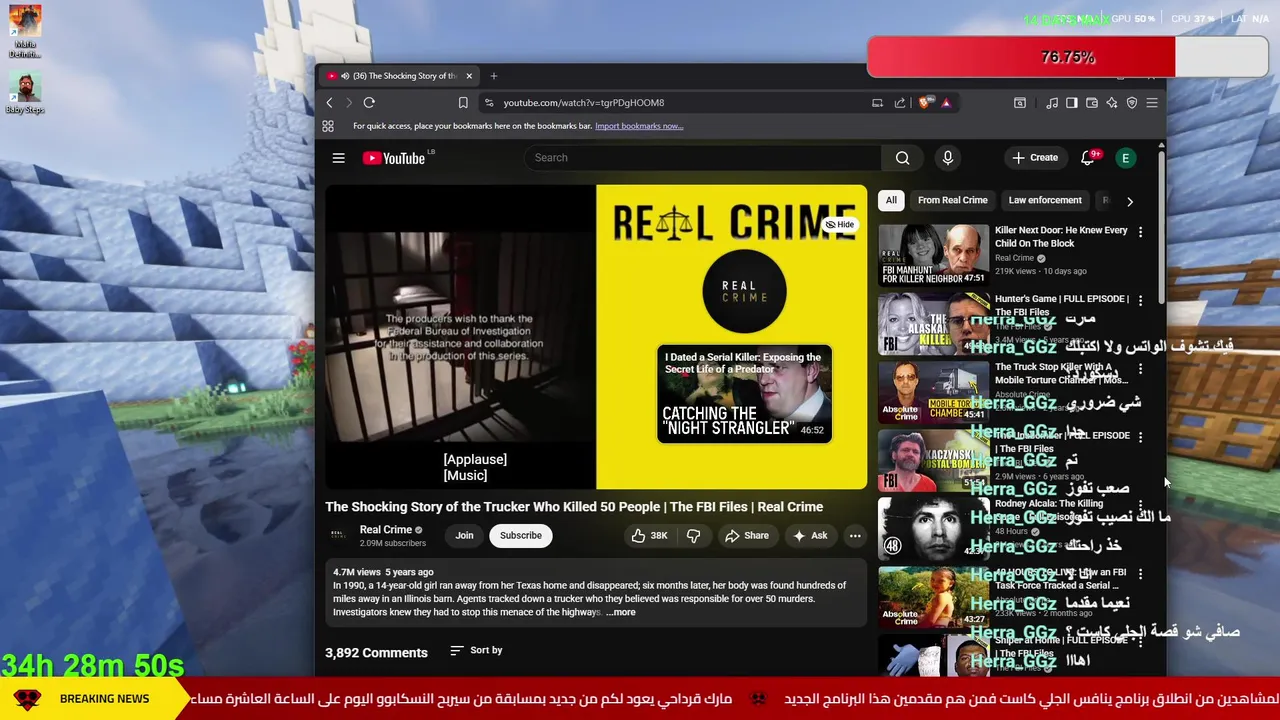Image resolution: width=1280 pixels, height=720 pixels.
Task: Open Brave VPN shield icon
Action: [x=1131, y=103]
